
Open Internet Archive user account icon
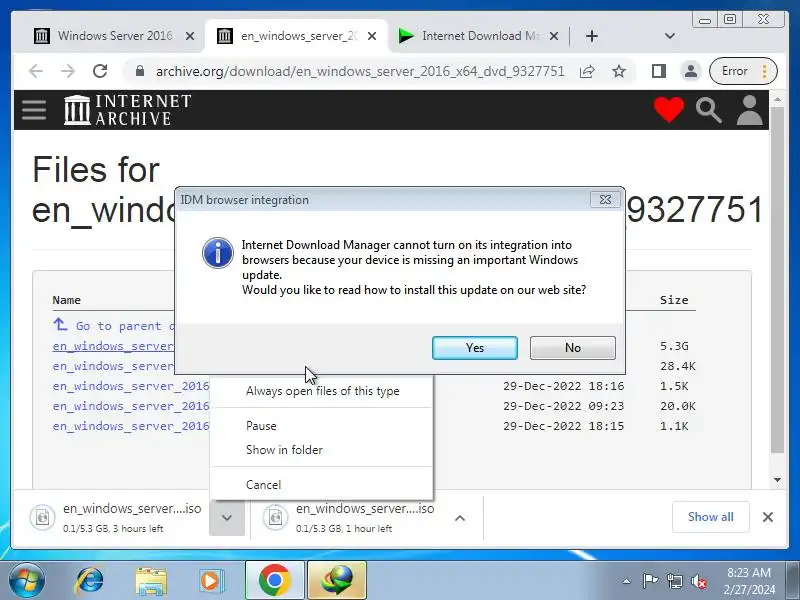749,110
